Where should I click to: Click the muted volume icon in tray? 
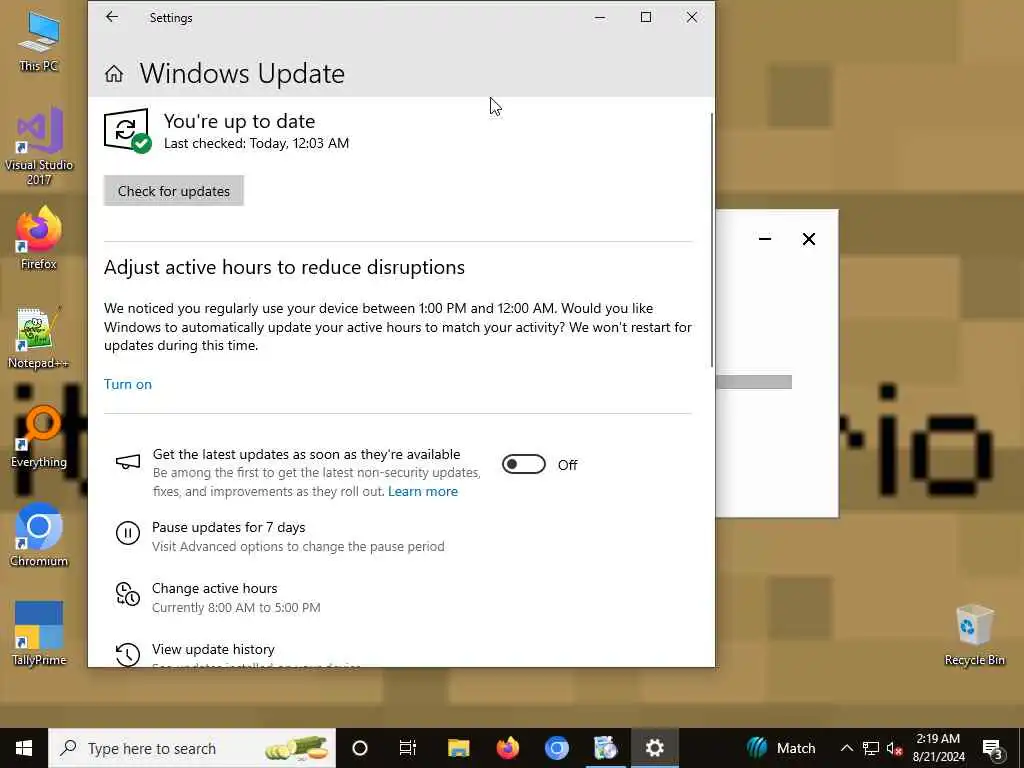click(895, 748)
